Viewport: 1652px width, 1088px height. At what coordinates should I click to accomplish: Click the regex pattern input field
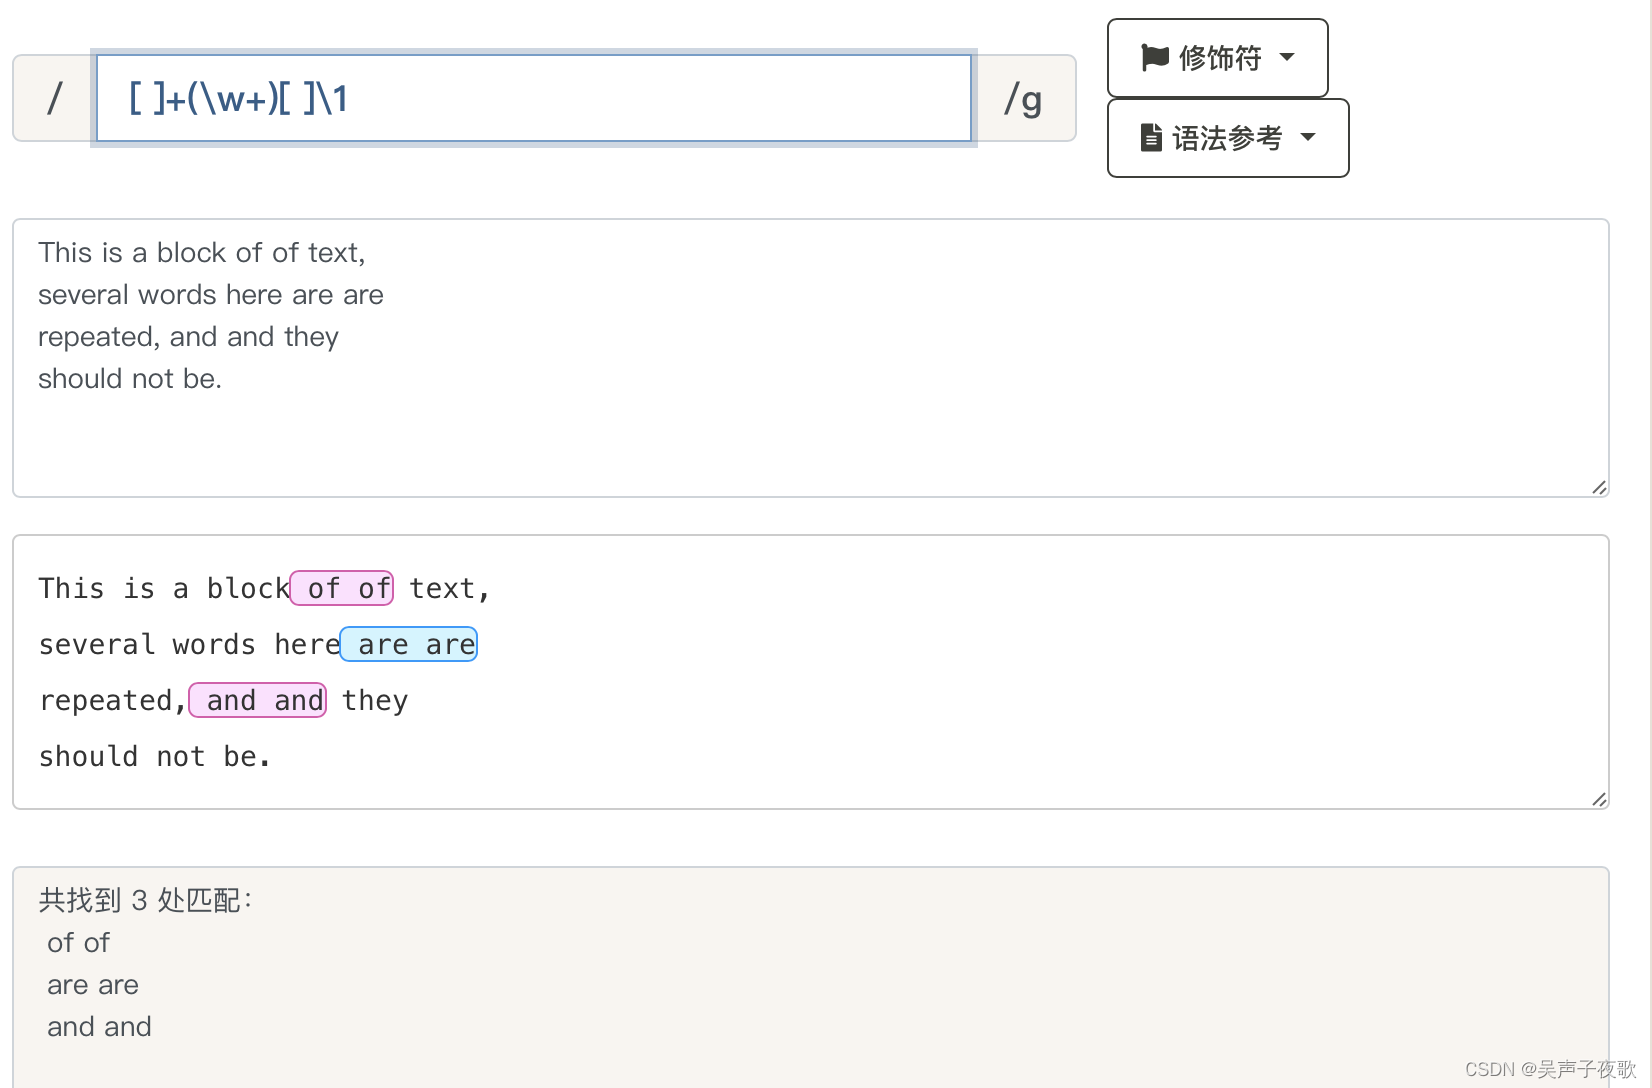(x=534, y=98)
